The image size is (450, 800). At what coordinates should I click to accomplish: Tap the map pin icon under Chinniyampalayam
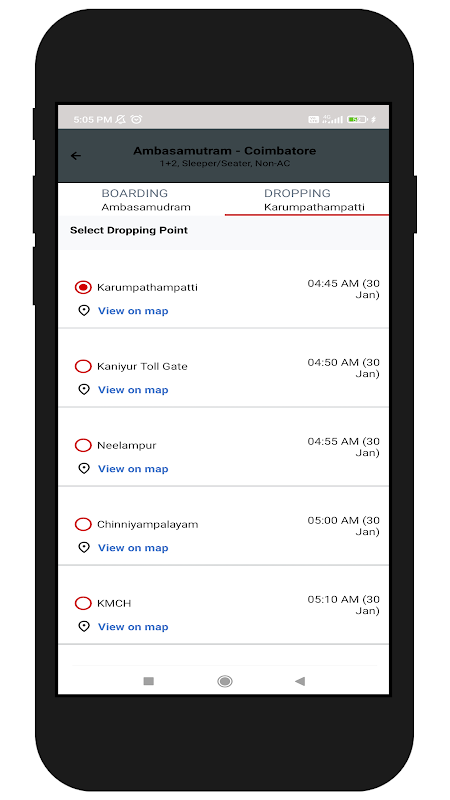(84, 548)
